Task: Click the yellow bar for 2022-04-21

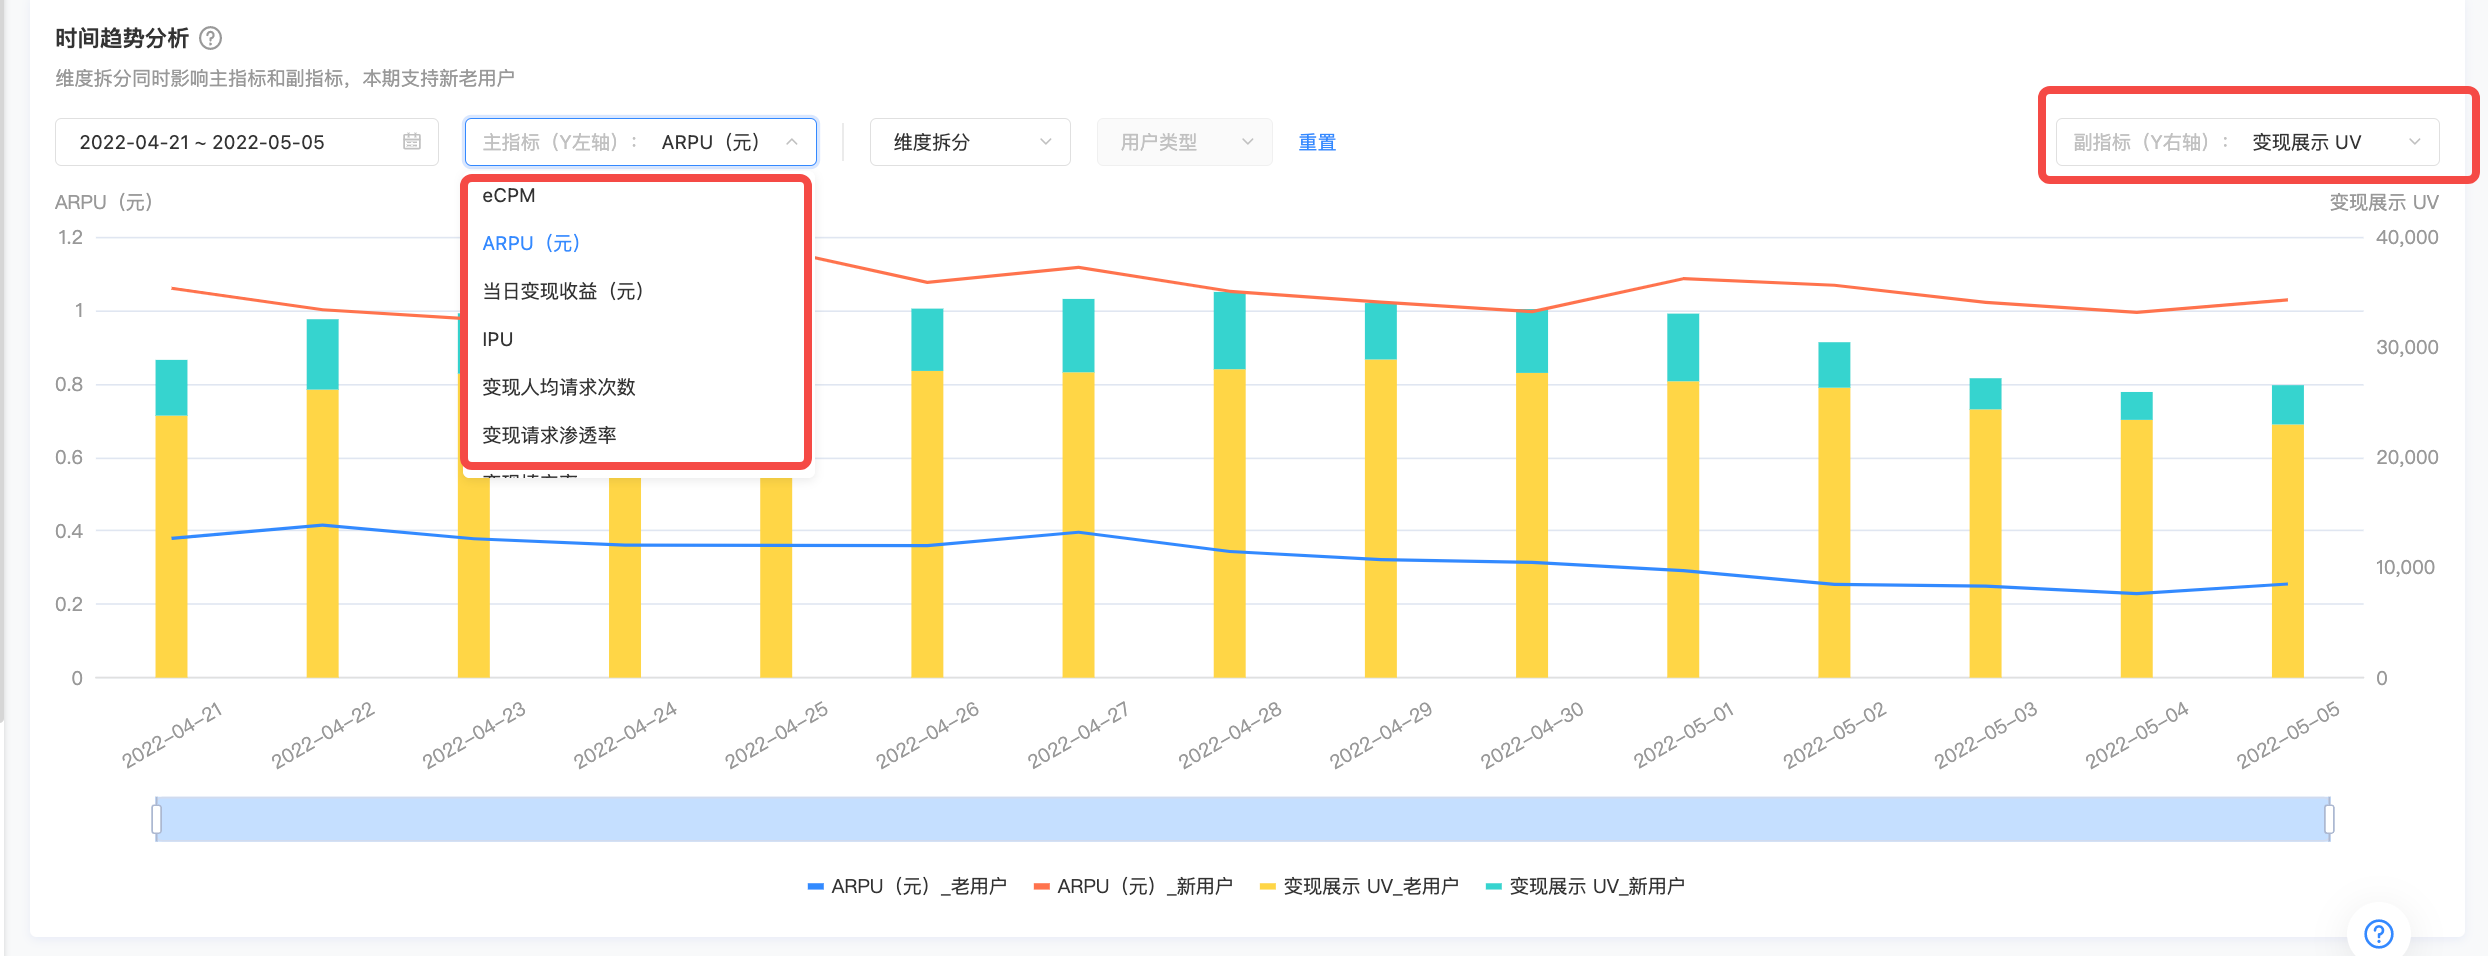Action: (x=171, y=546)
